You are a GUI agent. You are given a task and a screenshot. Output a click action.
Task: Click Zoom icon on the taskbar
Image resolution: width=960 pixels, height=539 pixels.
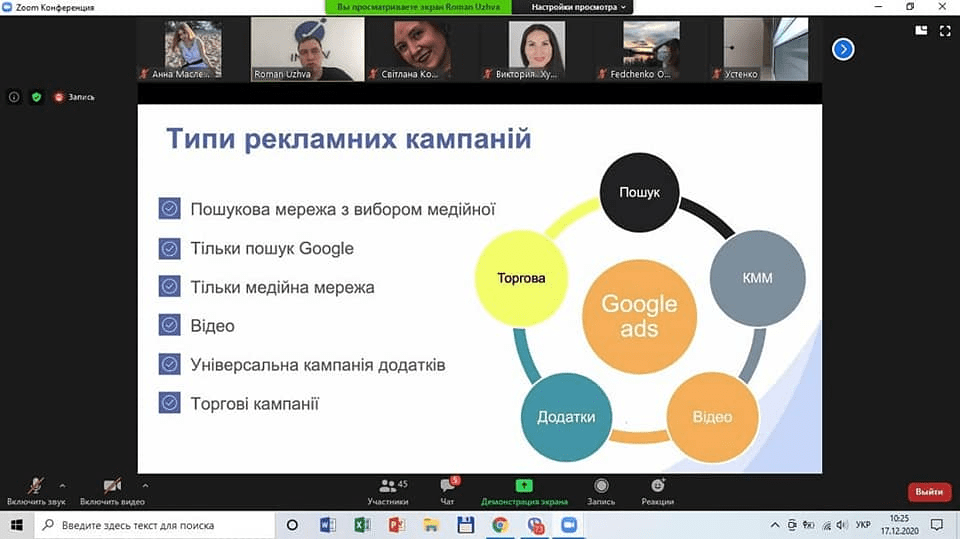[569, 525]
